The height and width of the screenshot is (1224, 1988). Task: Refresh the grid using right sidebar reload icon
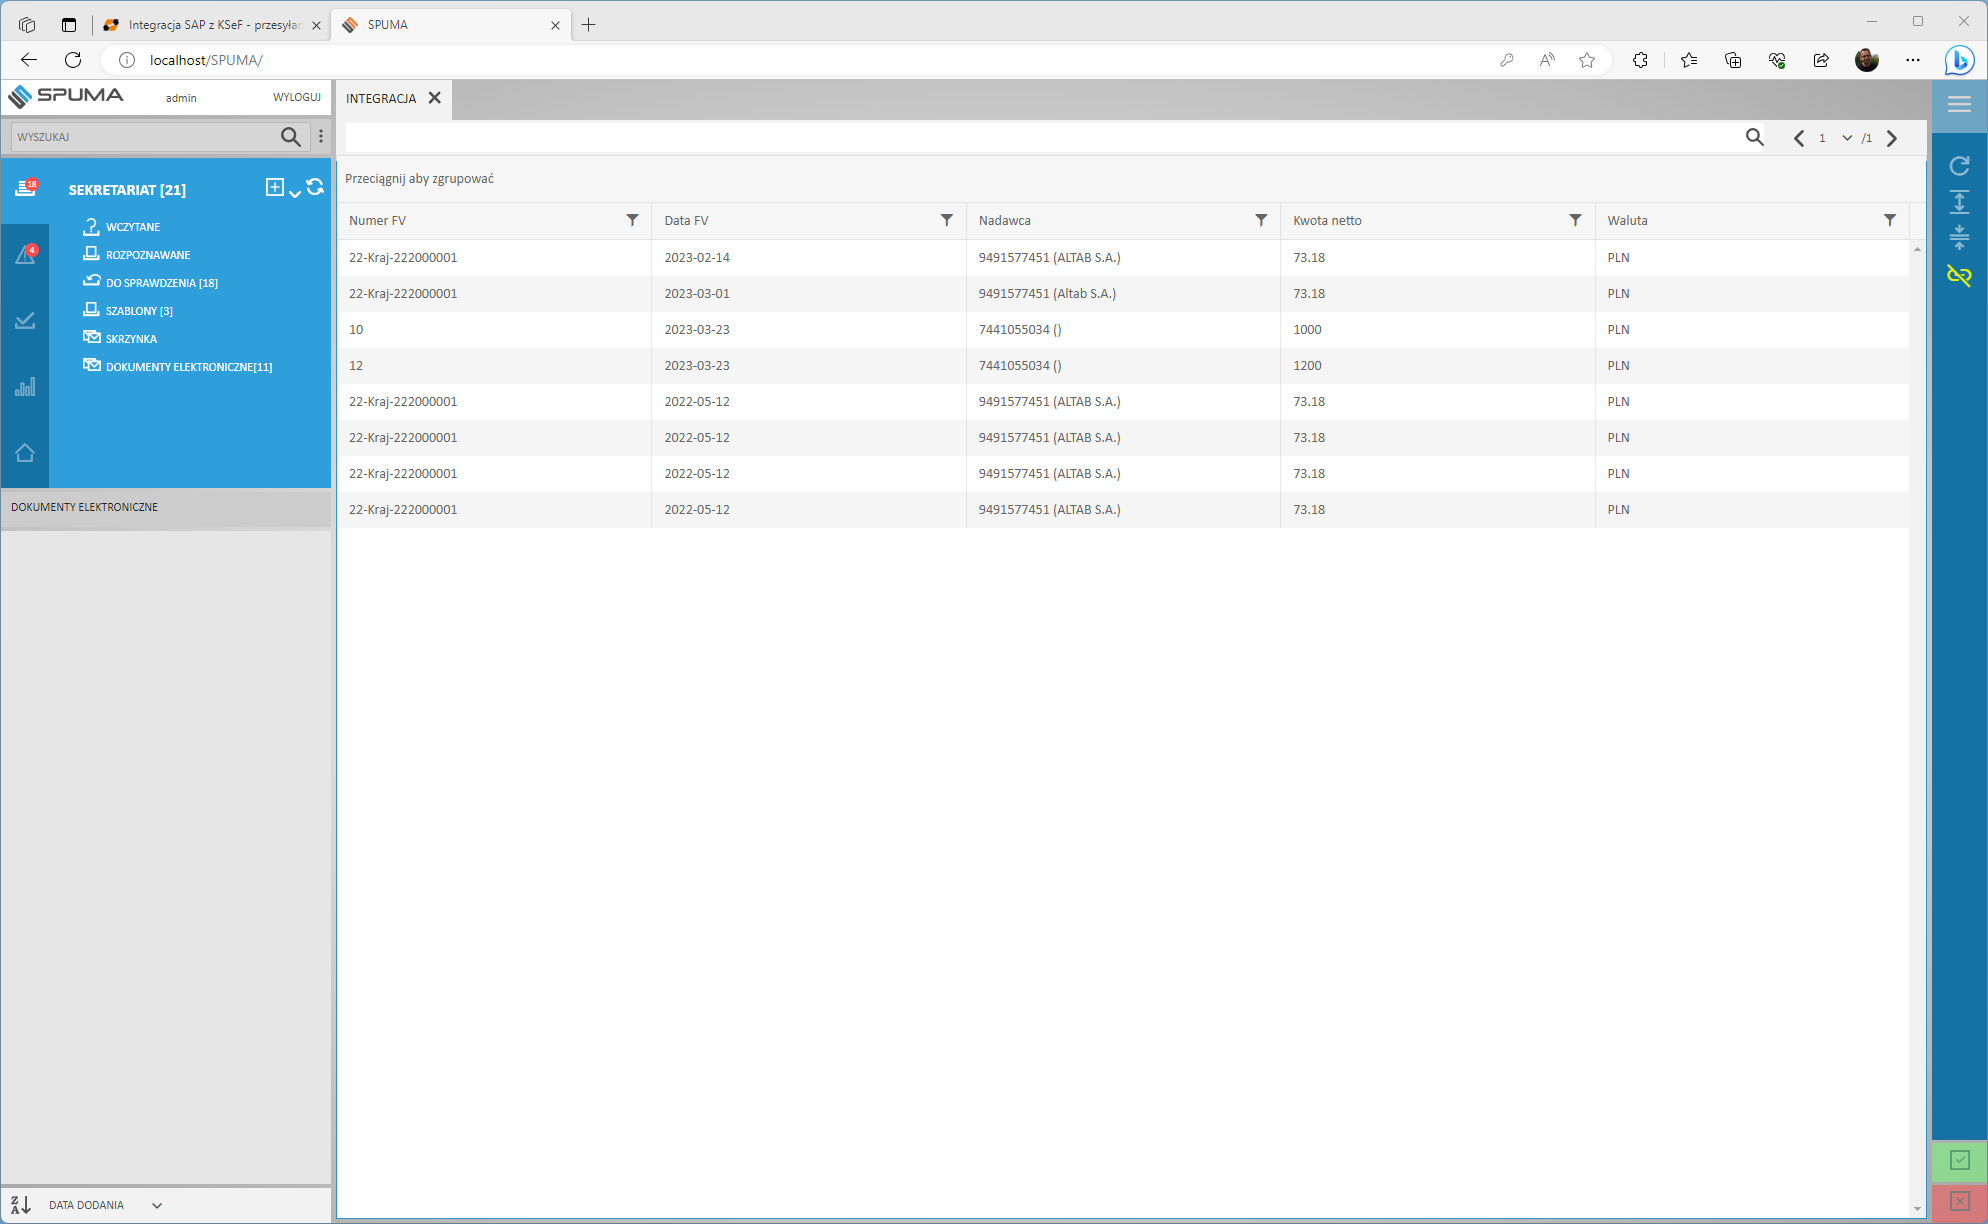(1959, 166)
